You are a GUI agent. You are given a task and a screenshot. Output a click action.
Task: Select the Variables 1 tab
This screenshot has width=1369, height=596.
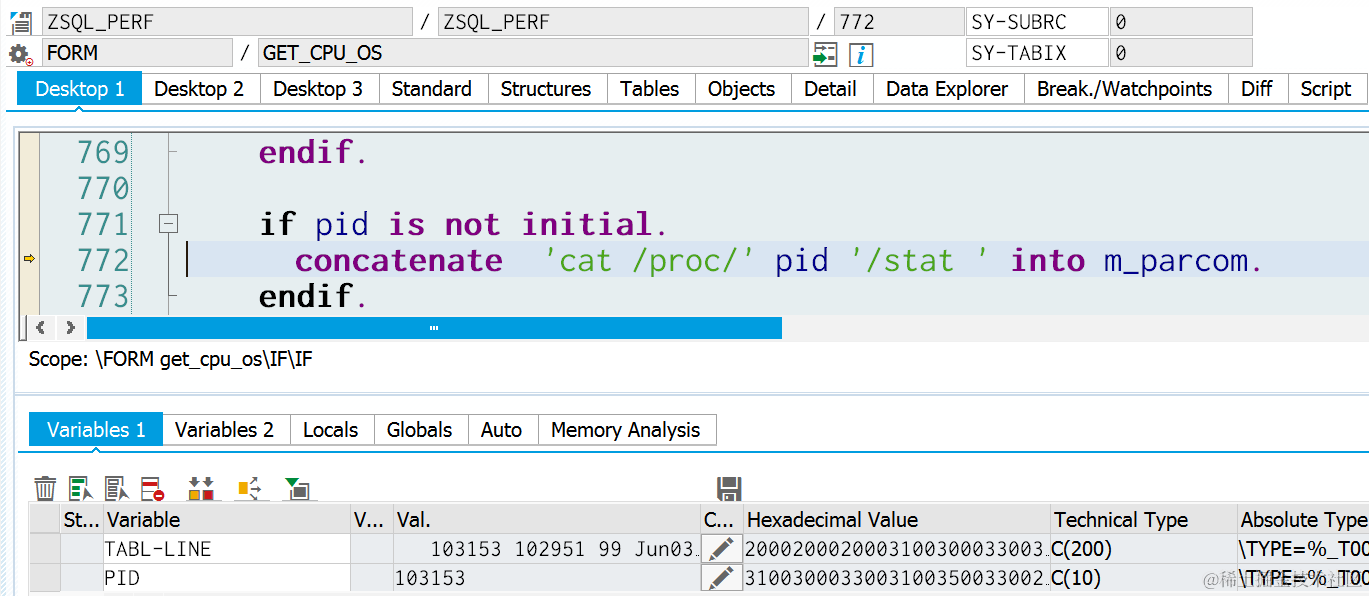click(x=96, y=430)
